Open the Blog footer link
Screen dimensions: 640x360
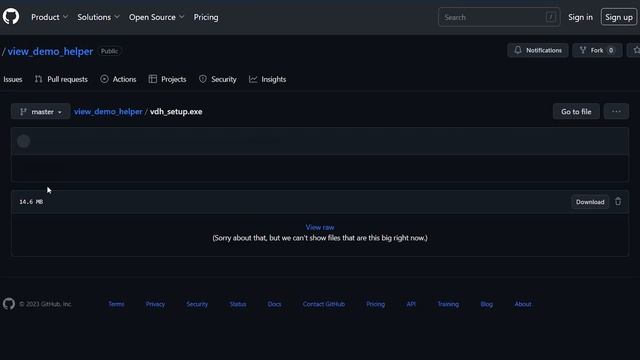[x=487, y=304]
